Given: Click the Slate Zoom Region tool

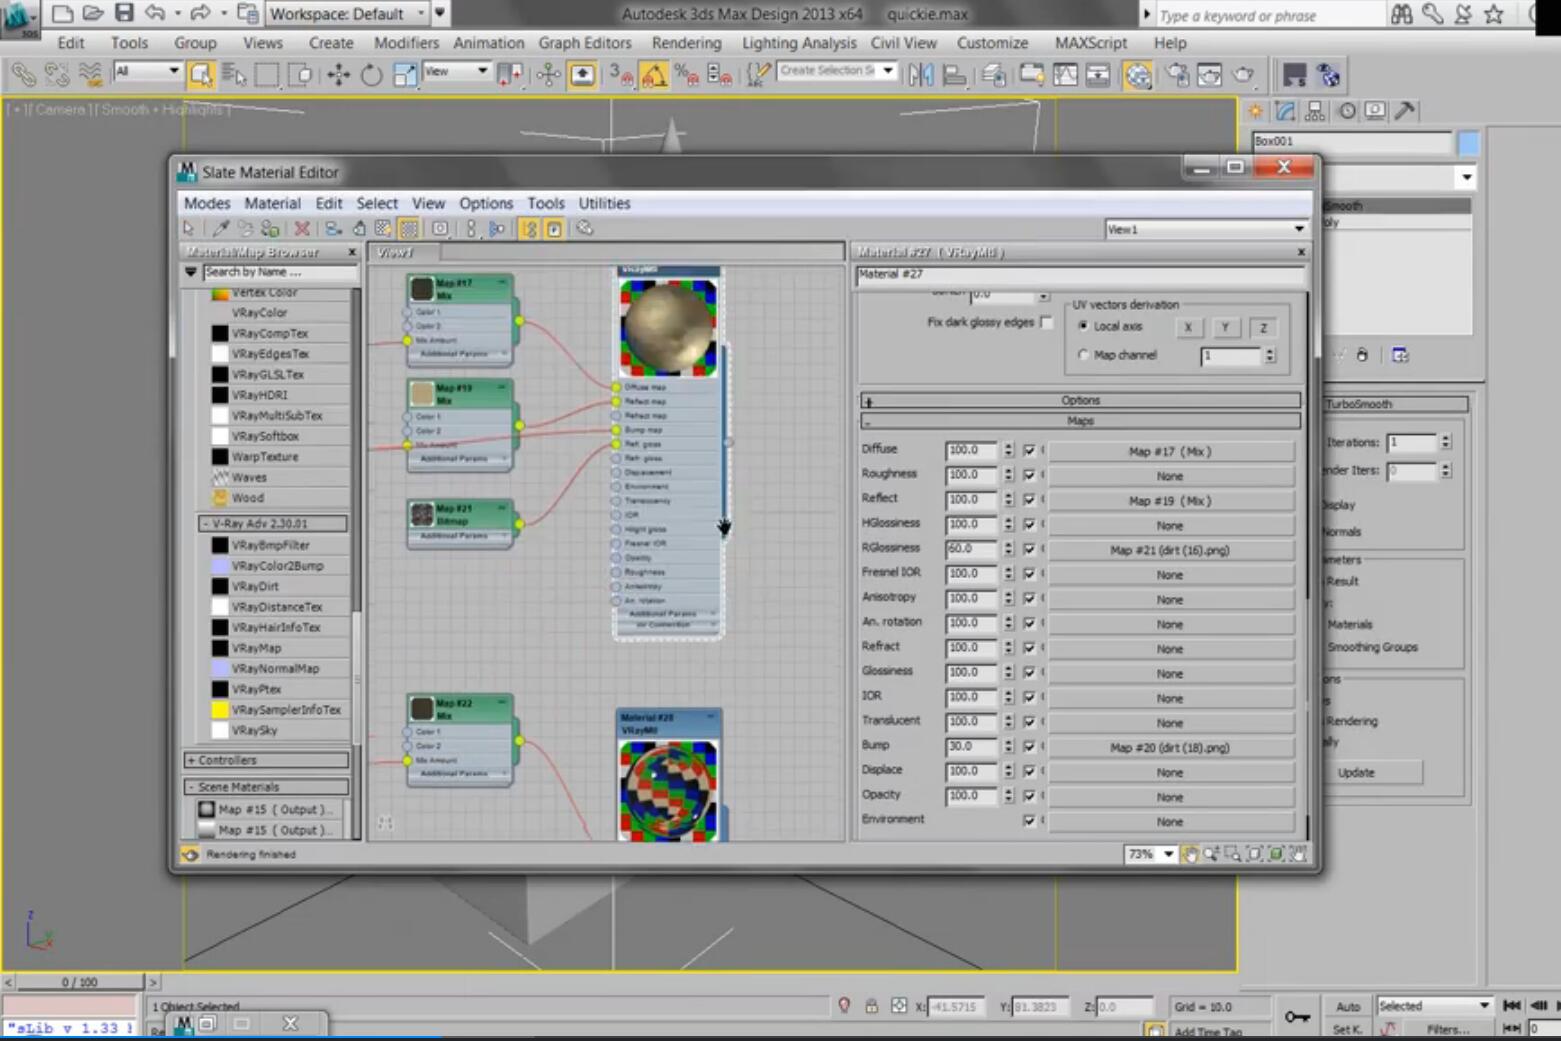Looking at the screenshot, I should coord(1233,854).
